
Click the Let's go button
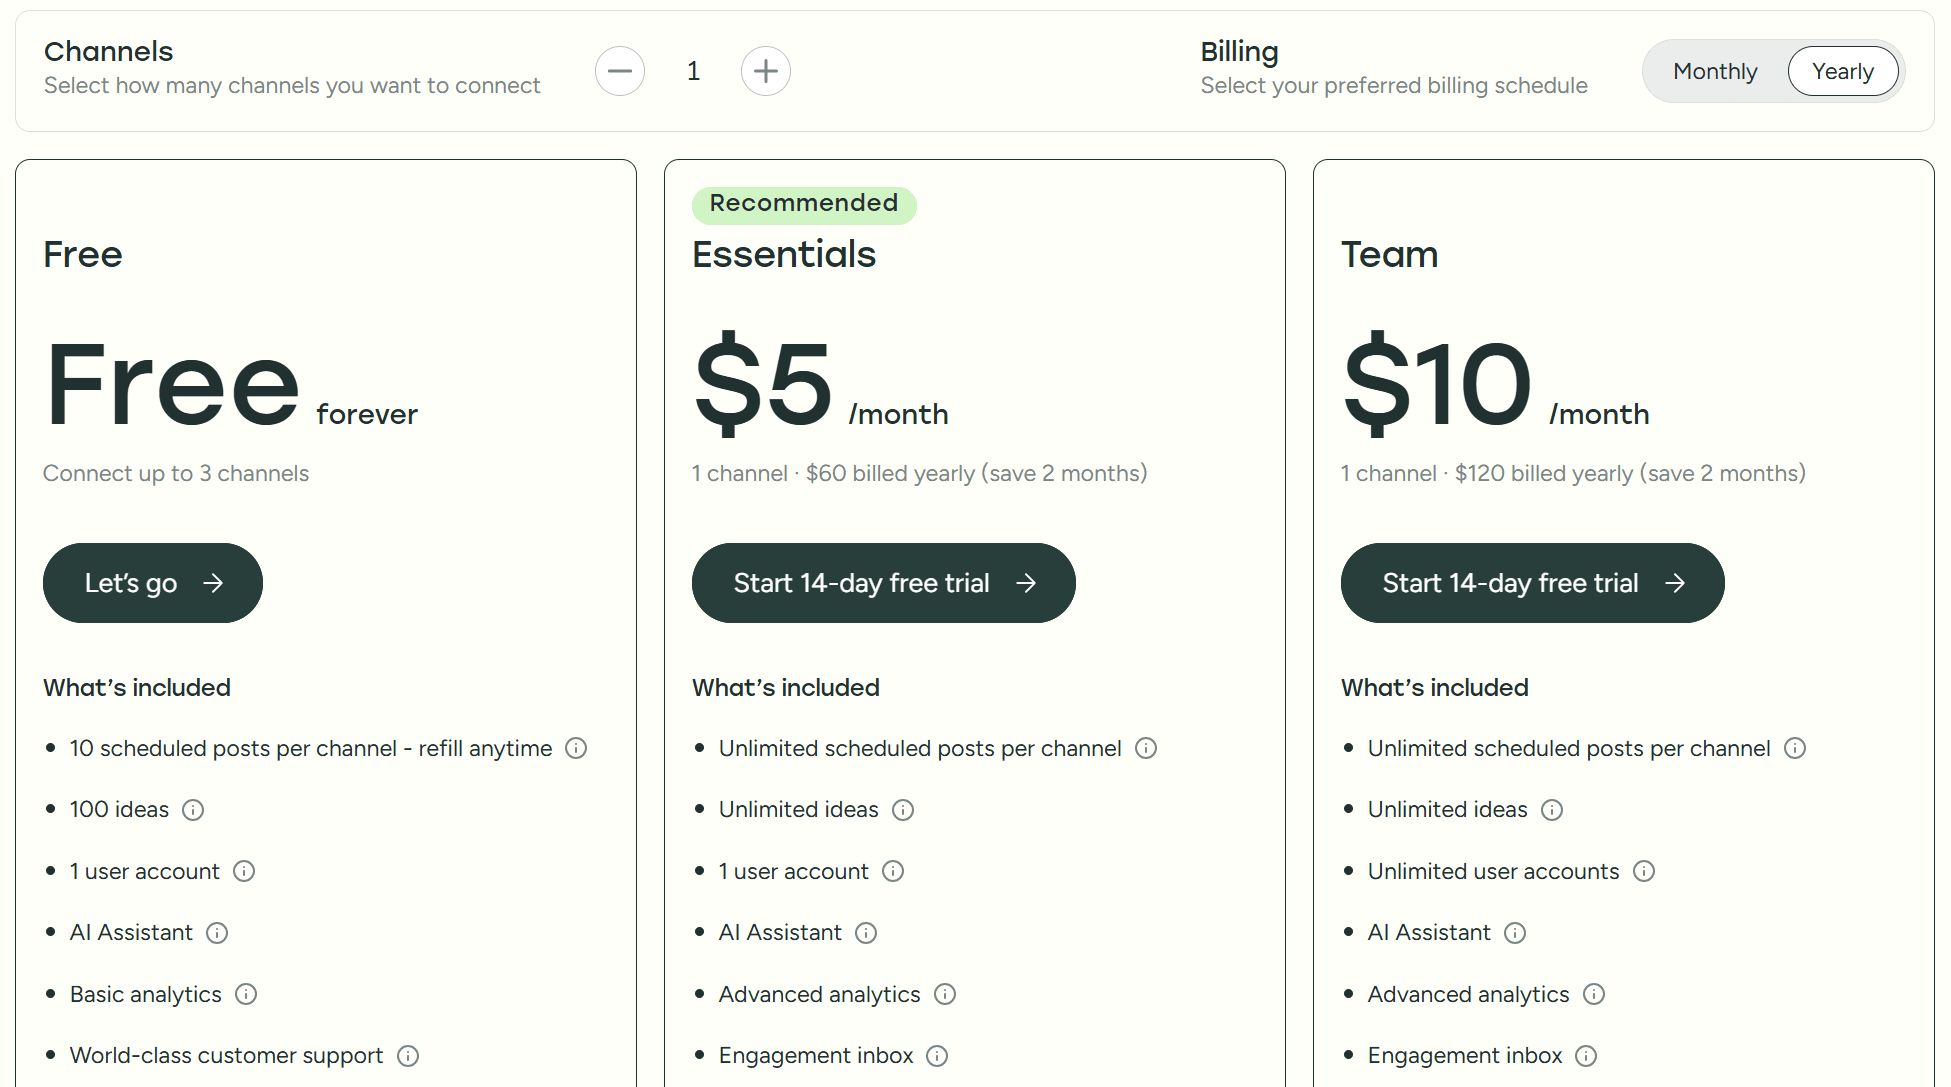(153, 583)
